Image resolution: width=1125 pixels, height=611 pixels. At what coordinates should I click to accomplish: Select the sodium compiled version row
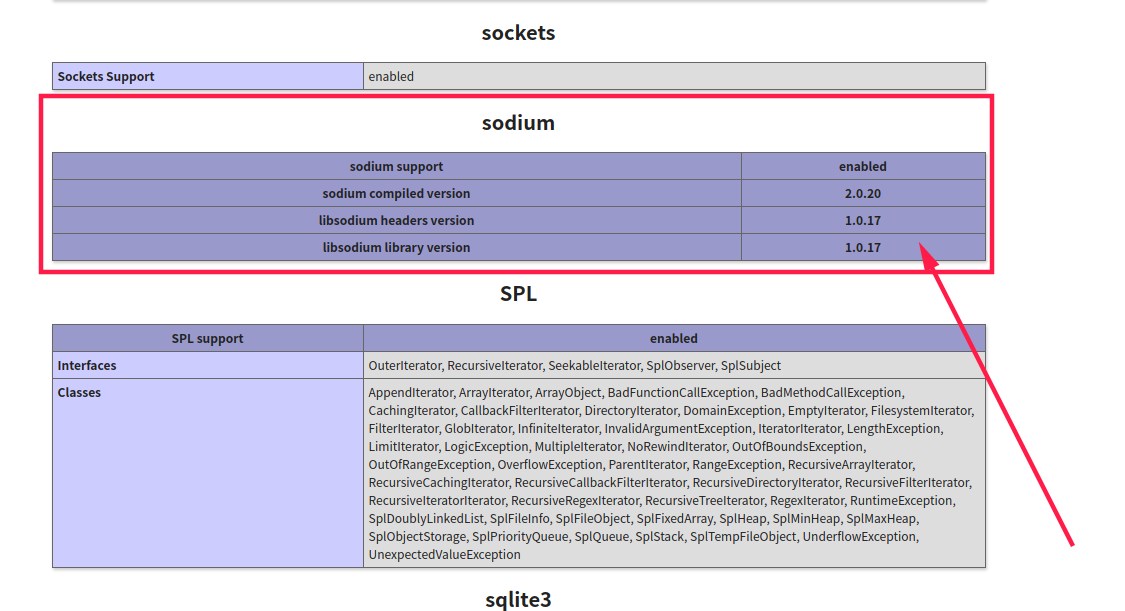pyautogui.click(x=396, y=193)
